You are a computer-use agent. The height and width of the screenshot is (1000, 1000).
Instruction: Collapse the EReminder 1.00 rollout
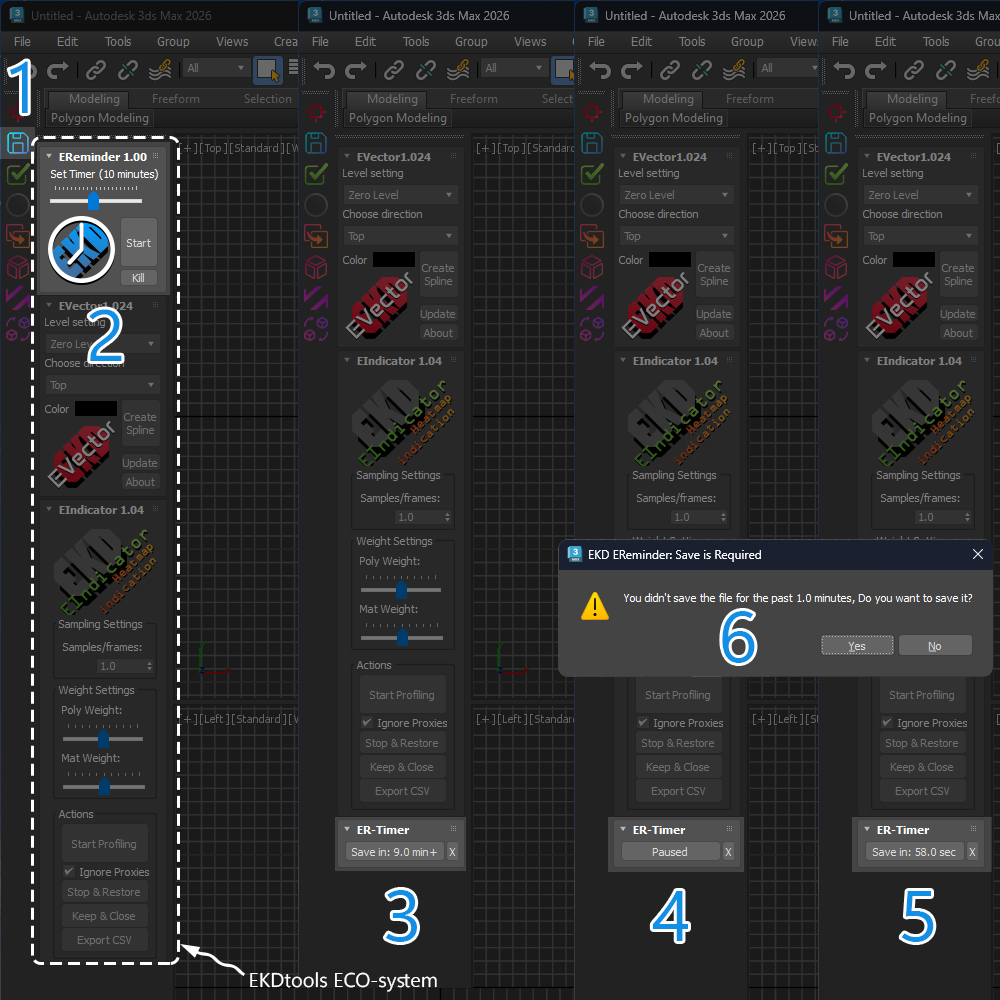coord(49,156)
